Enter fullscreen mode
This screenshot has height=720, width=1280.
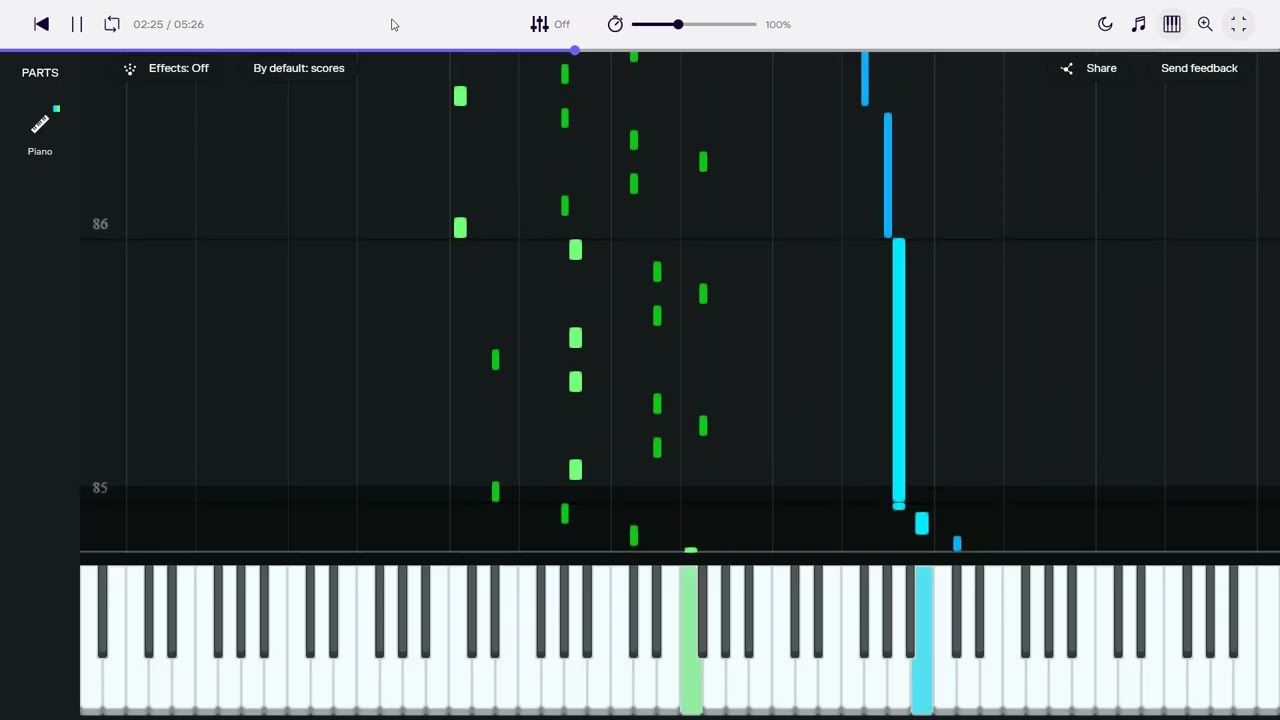(1239, 24)
